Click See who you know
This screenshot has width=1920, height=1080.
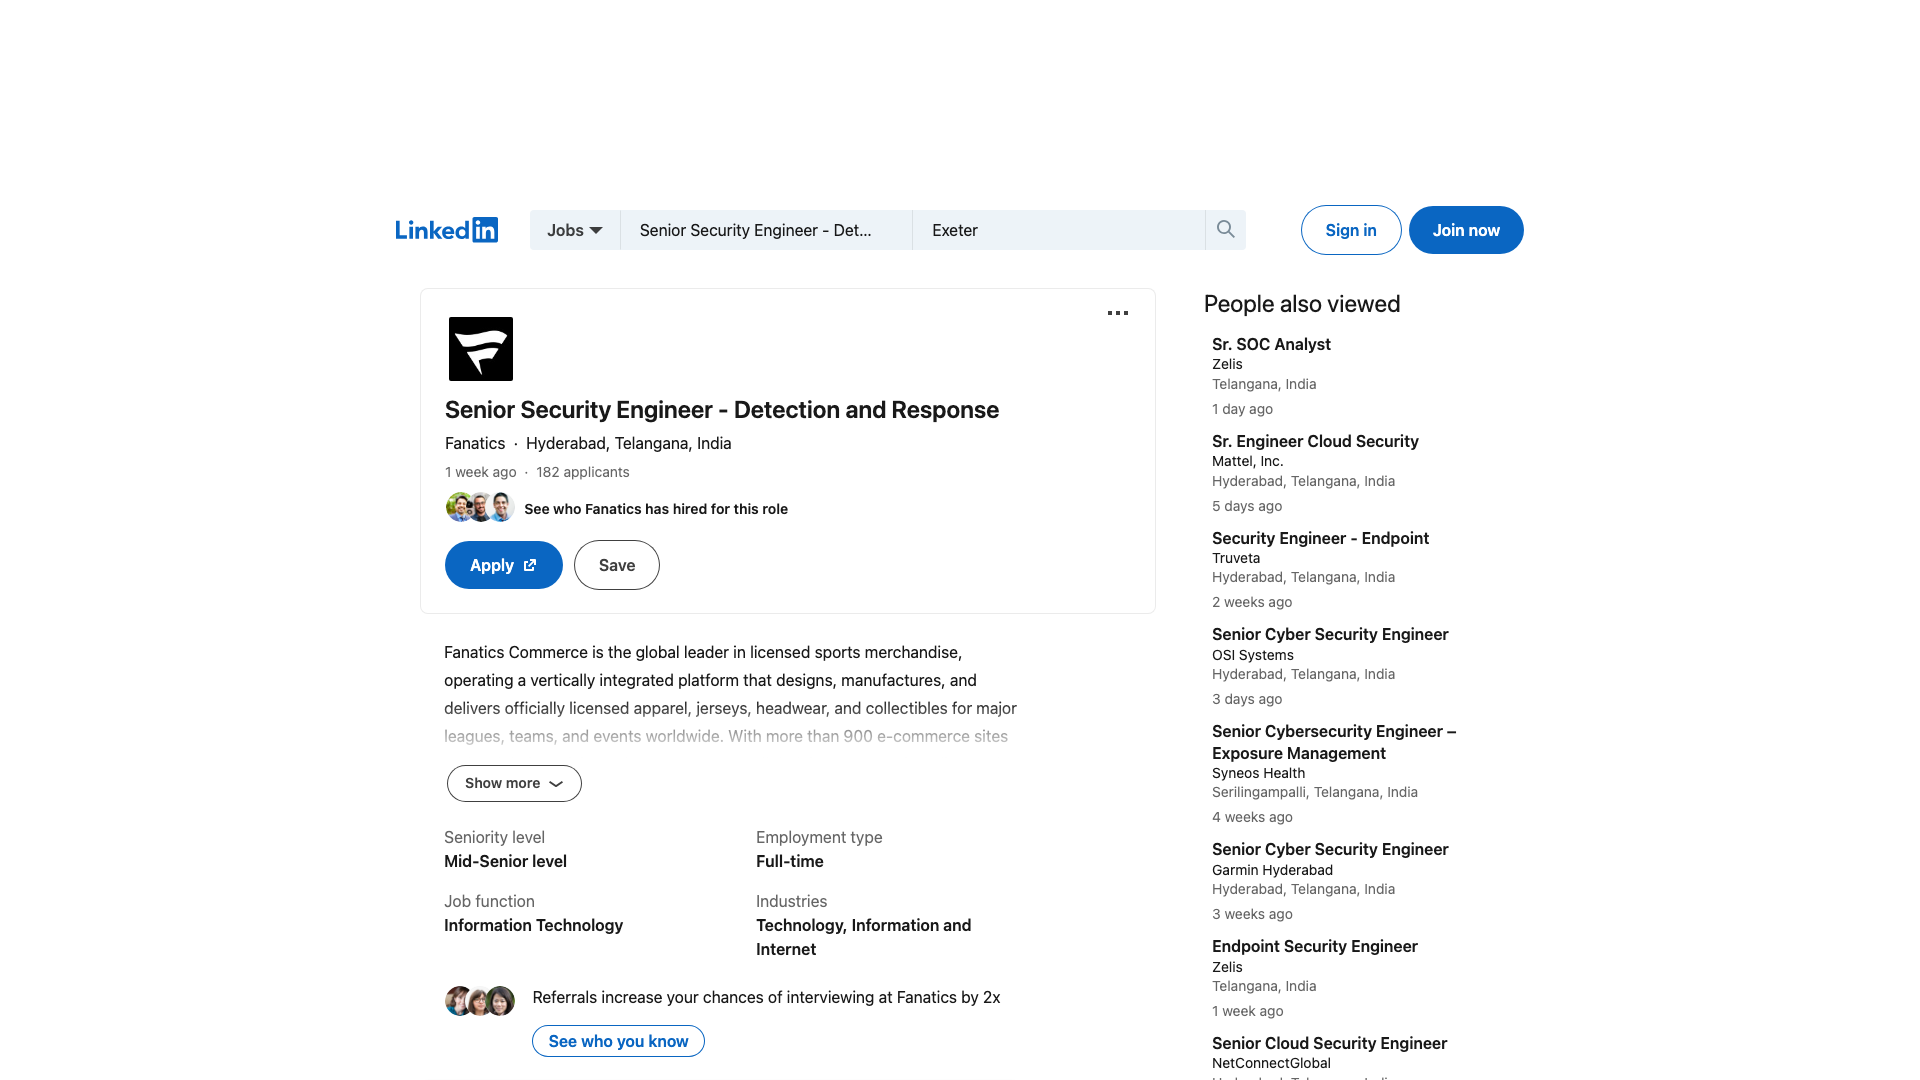click(618, 1041)
